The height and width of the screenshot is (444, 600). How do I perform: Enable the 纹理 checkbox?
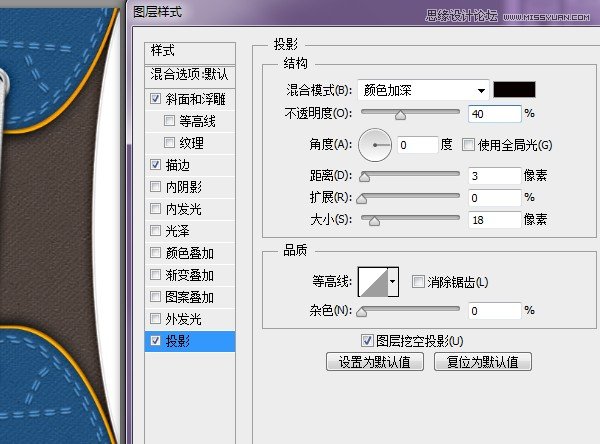pos(169,143)
